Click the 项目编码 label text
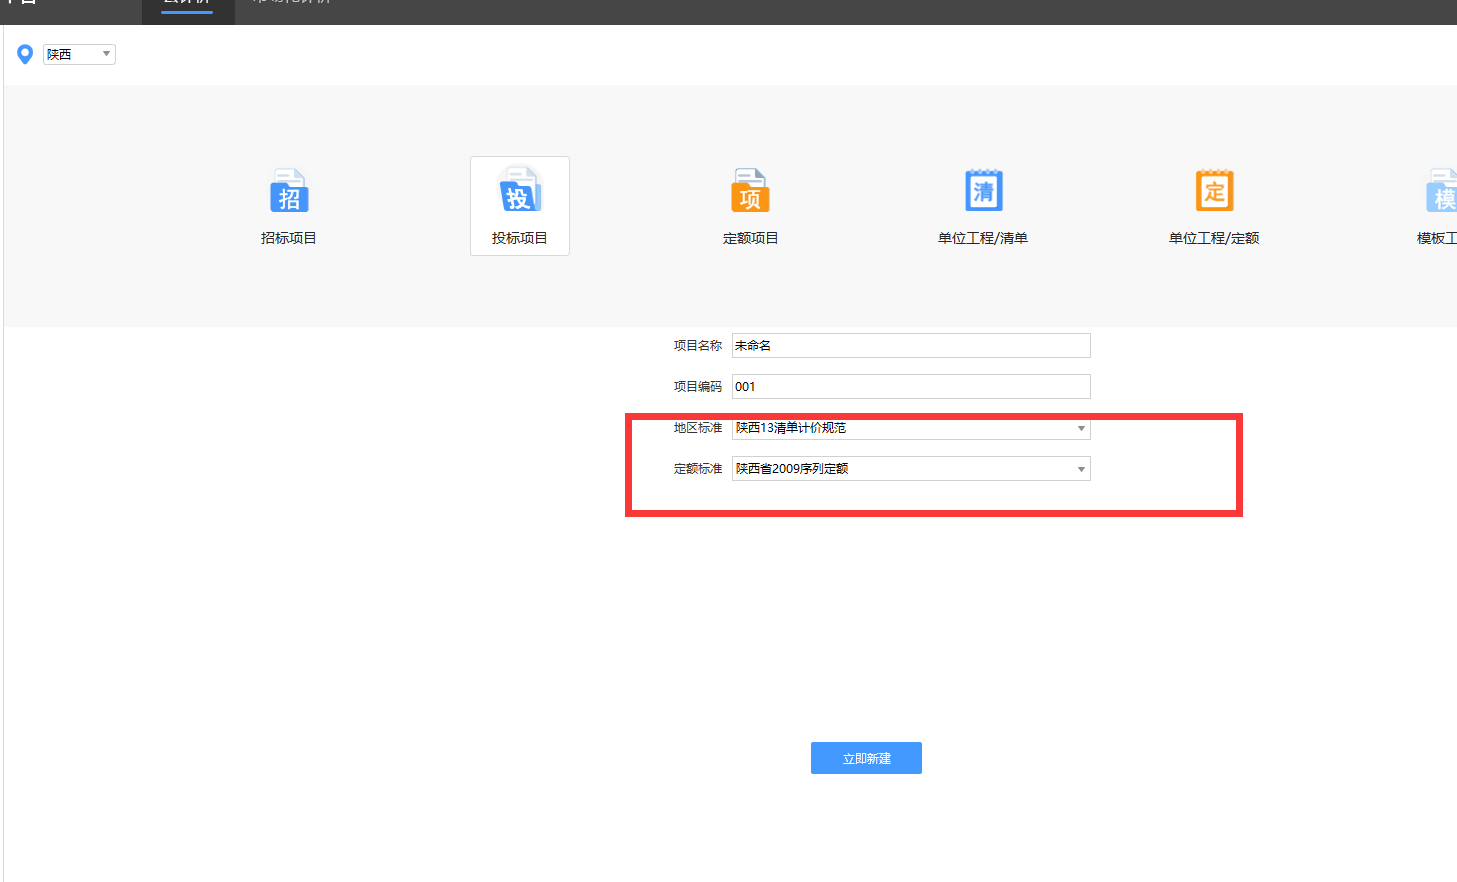1457x882 pixels. (698, 386)
